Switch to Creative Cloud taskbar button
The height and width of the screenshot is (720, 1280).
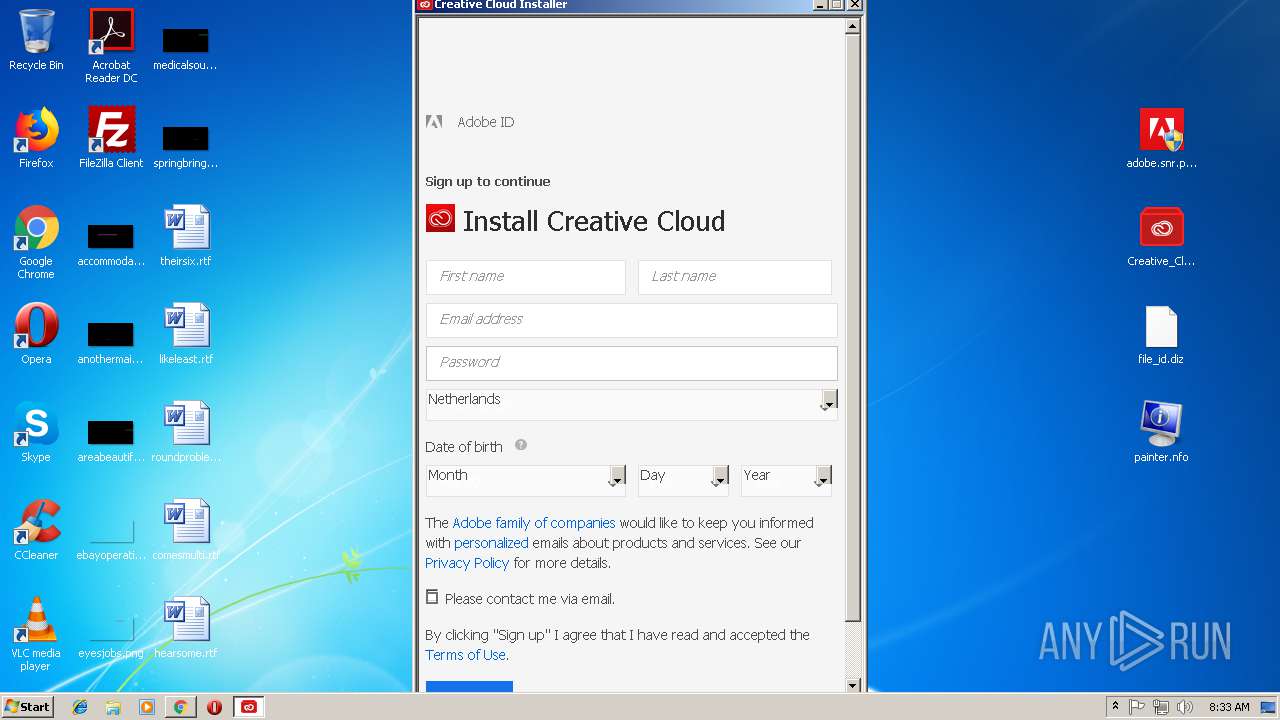[249, 707]
